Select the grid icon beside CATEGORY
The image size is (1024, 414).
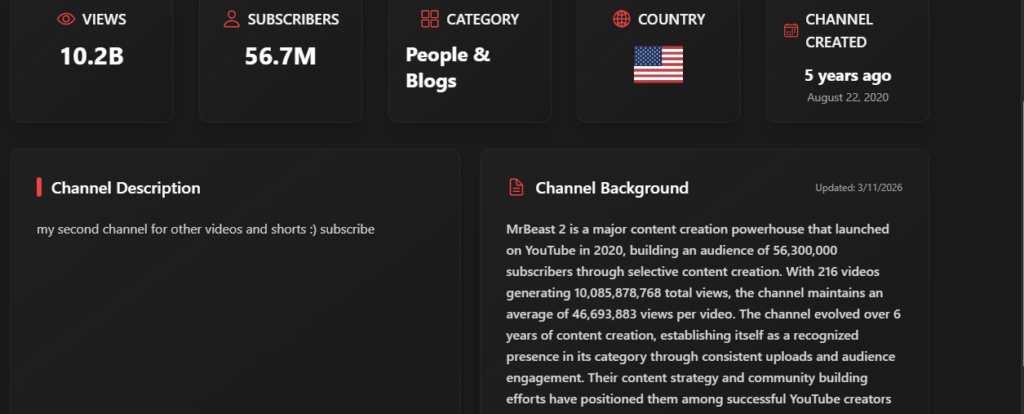[x=430, y=19]
